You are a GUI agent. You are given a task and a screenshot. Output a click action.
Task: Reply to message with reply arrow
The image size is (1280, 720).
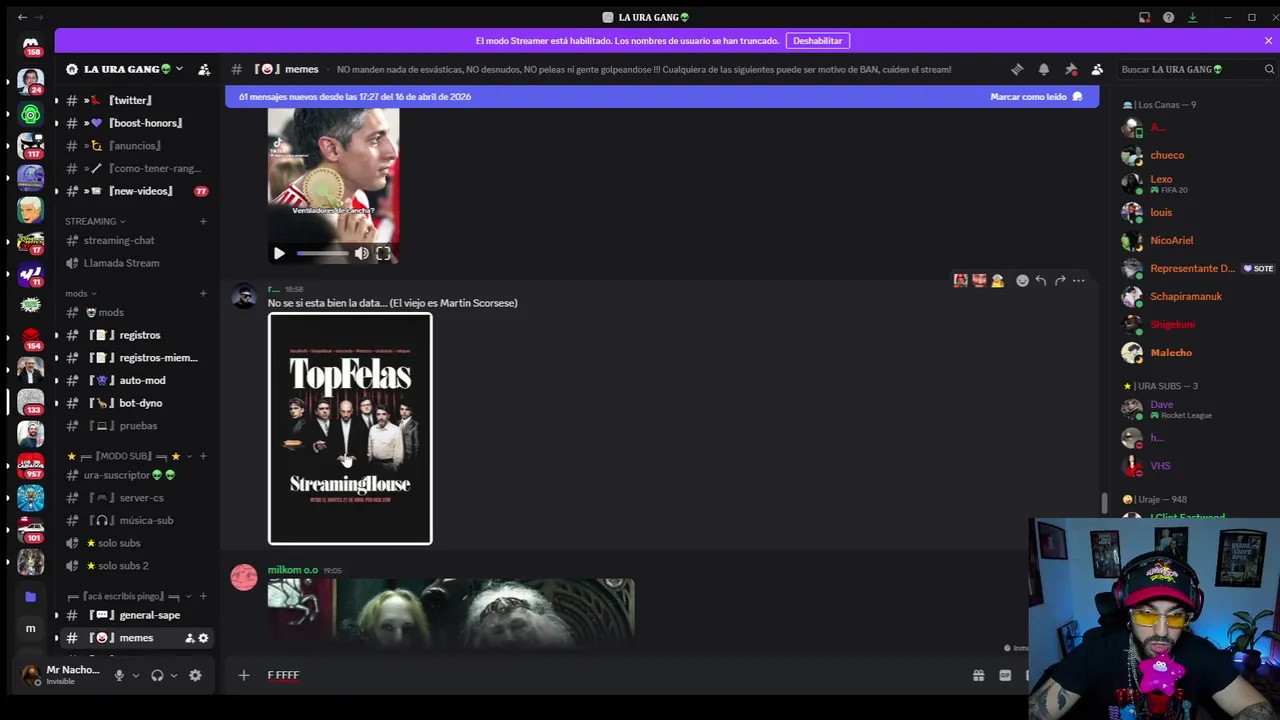[1041, 281]
